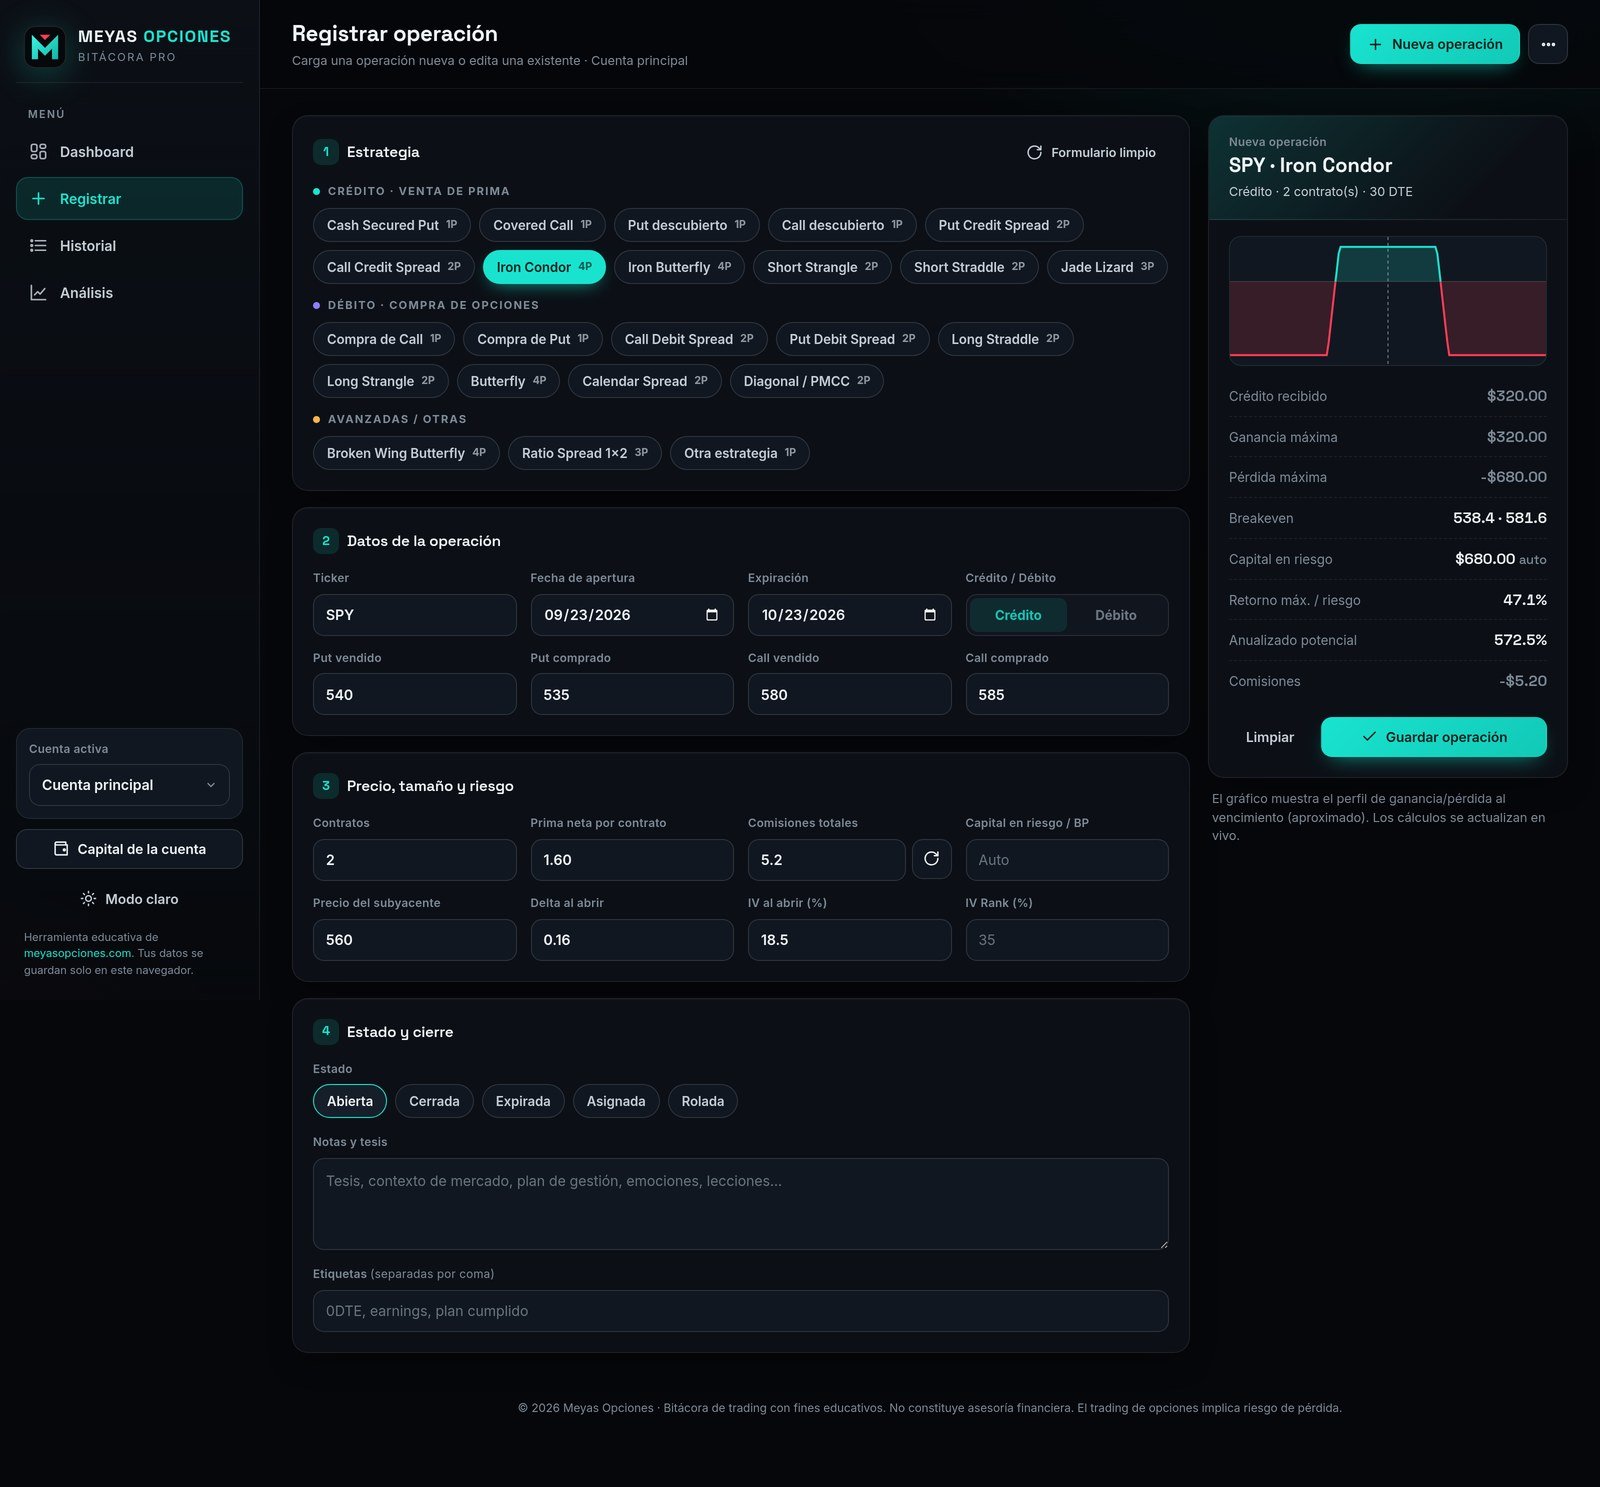The image size is (1600, 1487).
Task: Open the Cuenta principal account dropdown
Action: tap(129, 785)
